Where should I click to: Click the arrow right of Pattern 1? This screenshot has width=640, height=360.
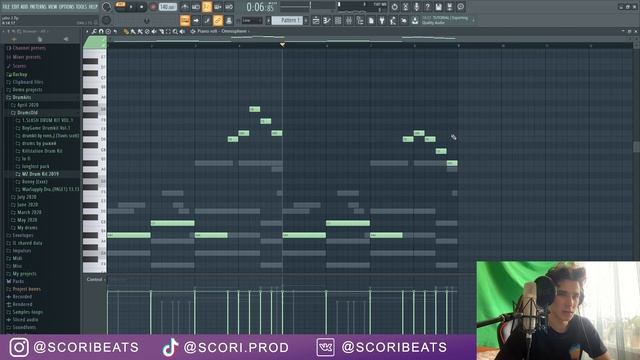click(306, 20)
